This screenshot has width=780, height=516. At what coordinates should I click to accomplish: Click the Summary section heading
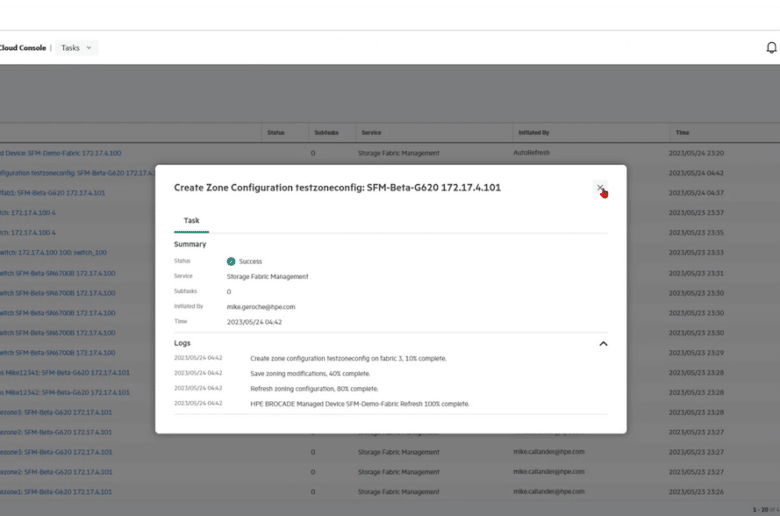click(190, 244)
